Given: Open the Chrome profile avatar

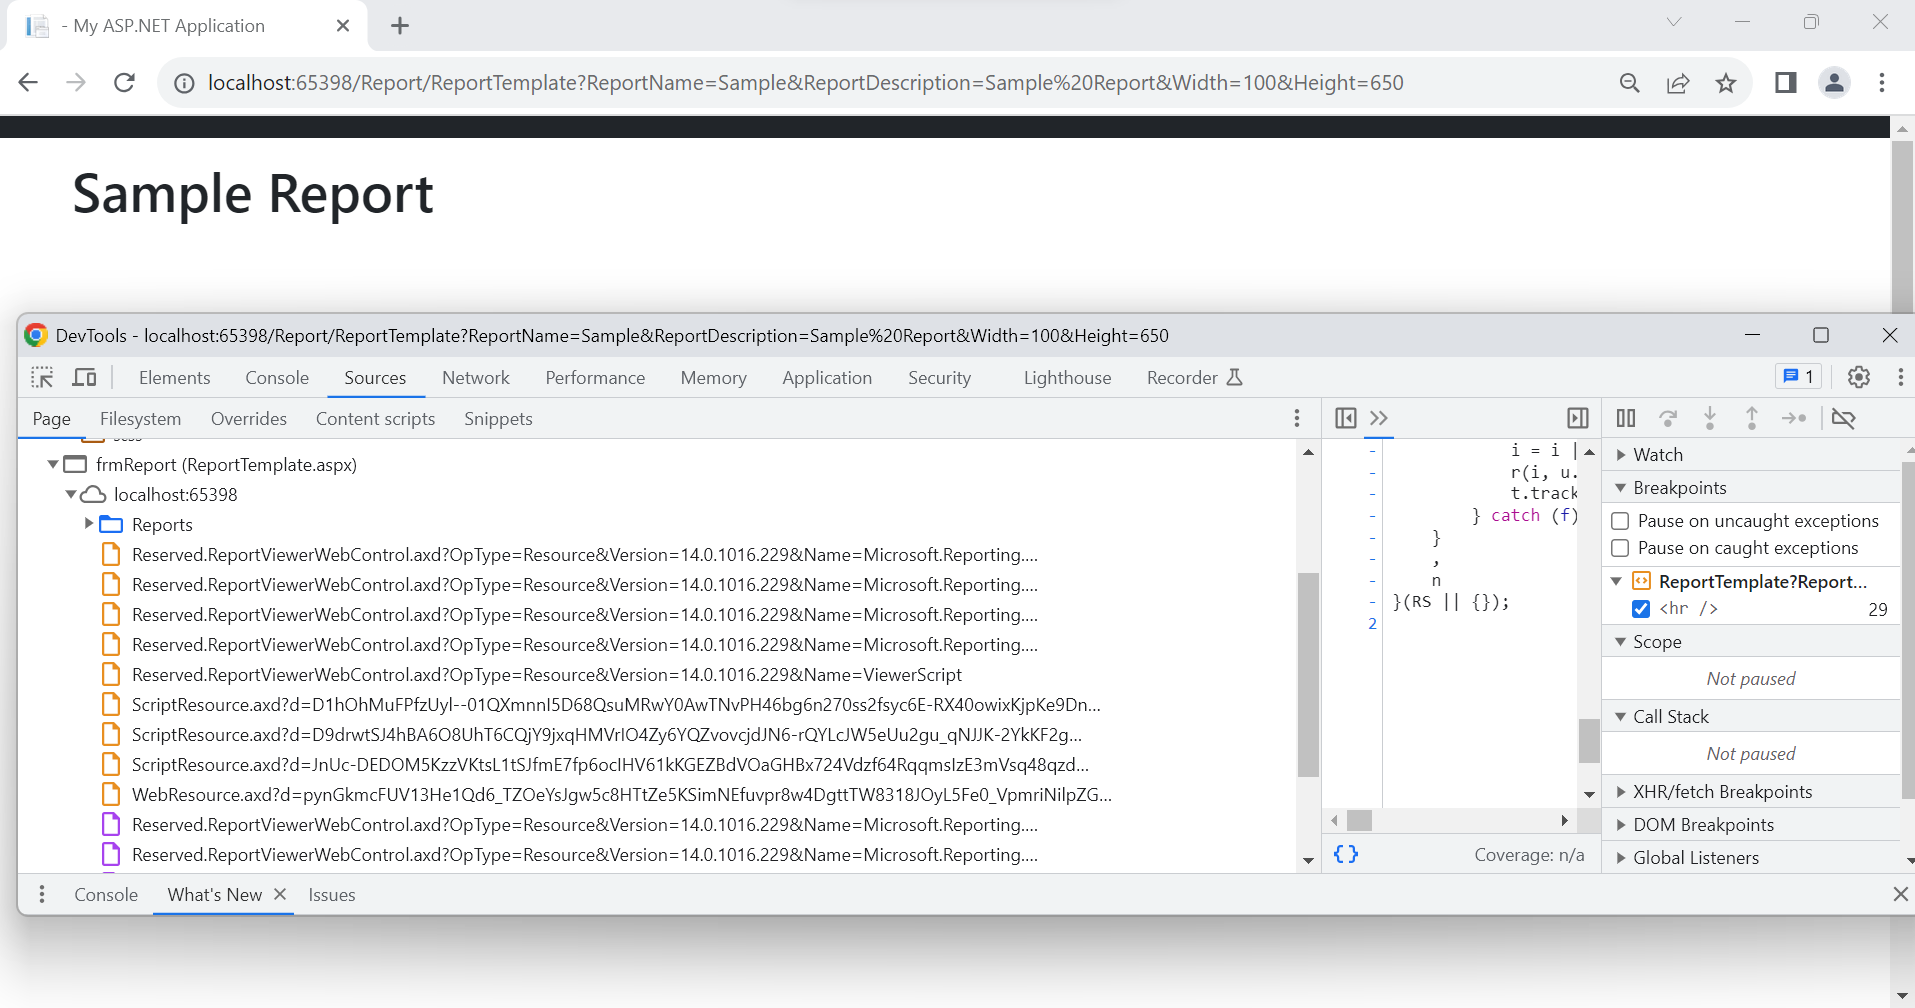Looking at the screenshot, I should coord(1834,82).
